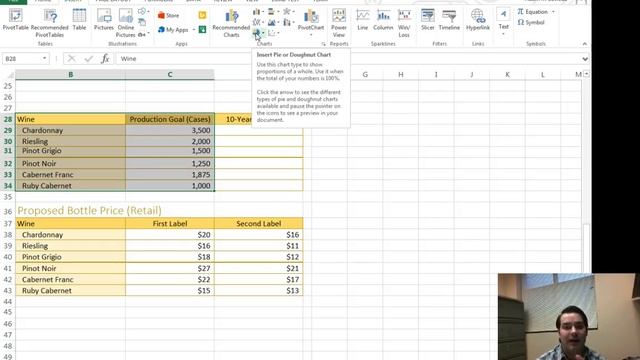Collapse the ribbon

[x=584, y=44]
